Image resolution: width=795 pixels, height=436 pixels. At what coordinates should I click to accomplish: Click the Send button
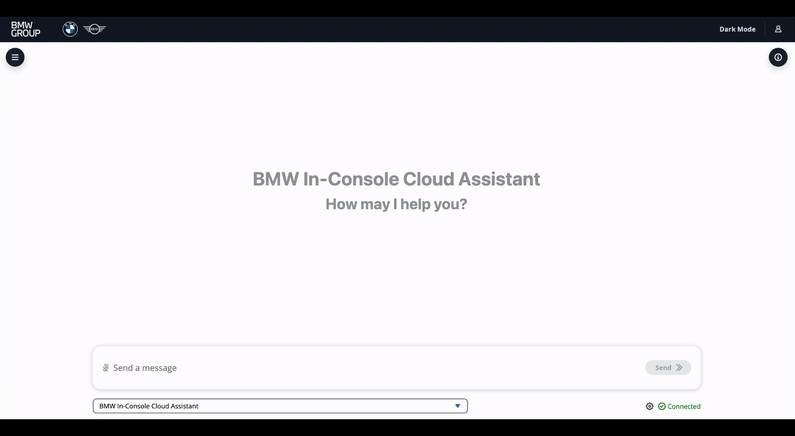668,368
